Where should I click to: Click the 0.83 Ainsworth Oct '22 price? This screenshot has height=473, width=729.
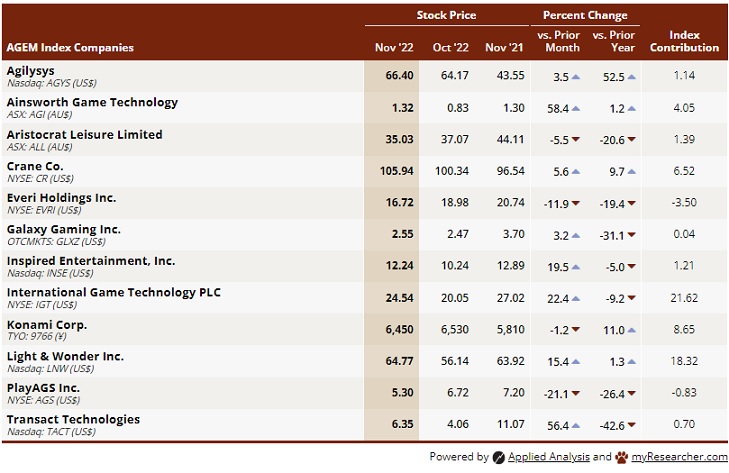458,108
